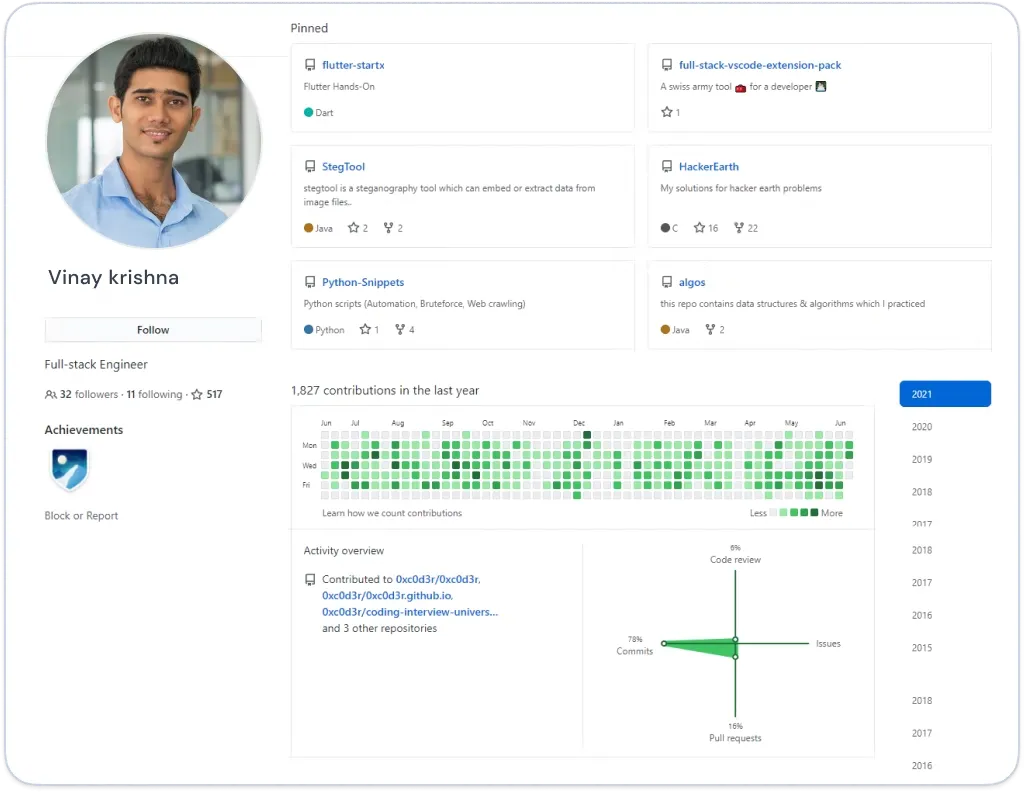Viewport: 1024px width, 792px height.
Task: Click Block or Report
Action: click(81, 515)
